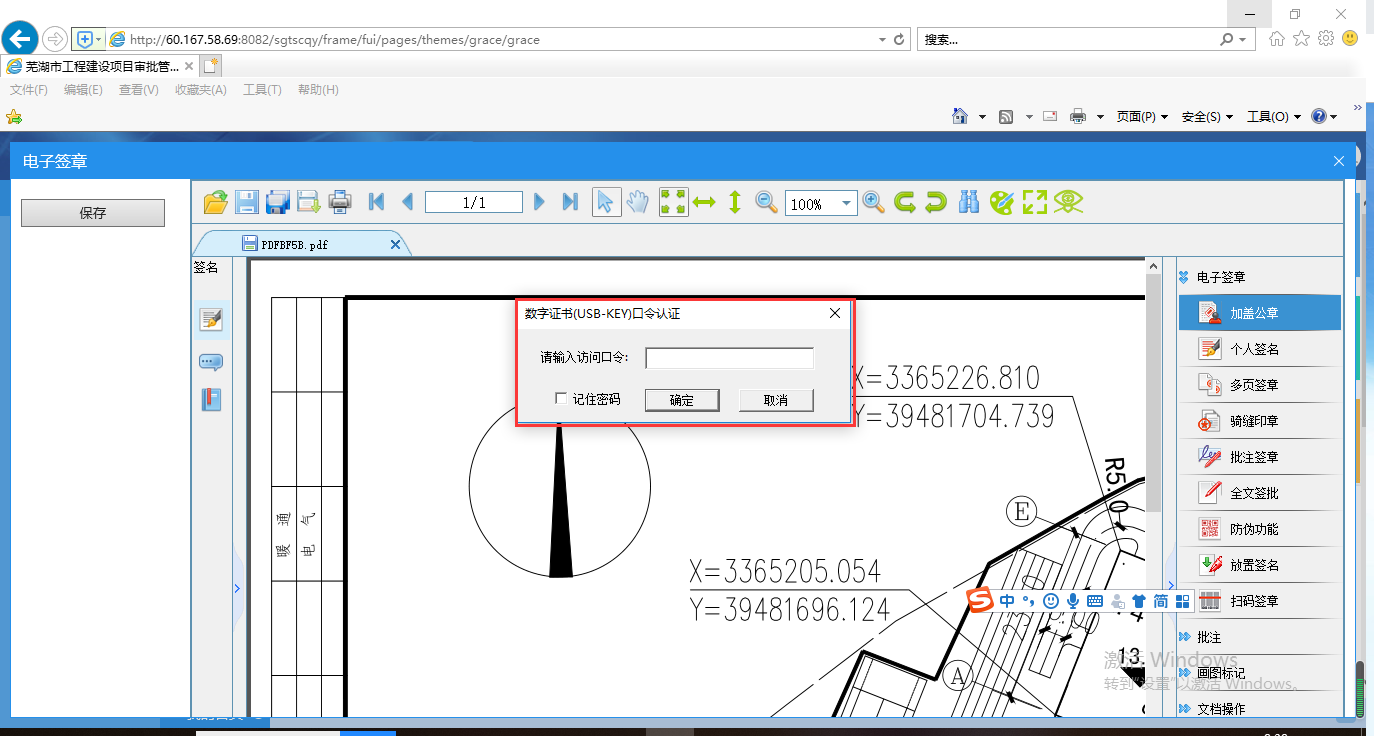
Task: Click the print document icon
Action: coord(340,202)
